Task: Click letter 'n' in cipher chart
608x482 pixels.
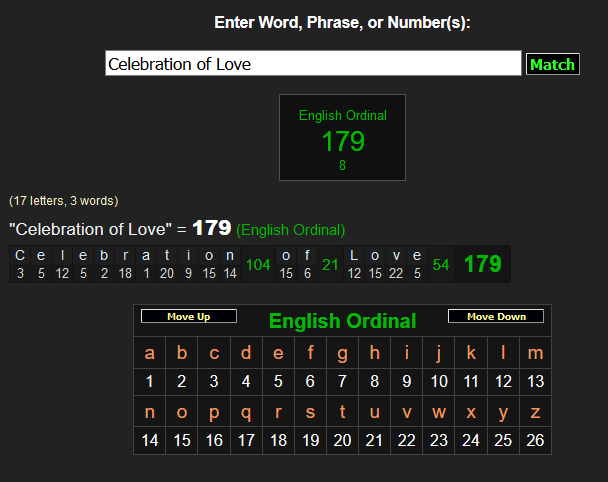Action: pos(150,411)
